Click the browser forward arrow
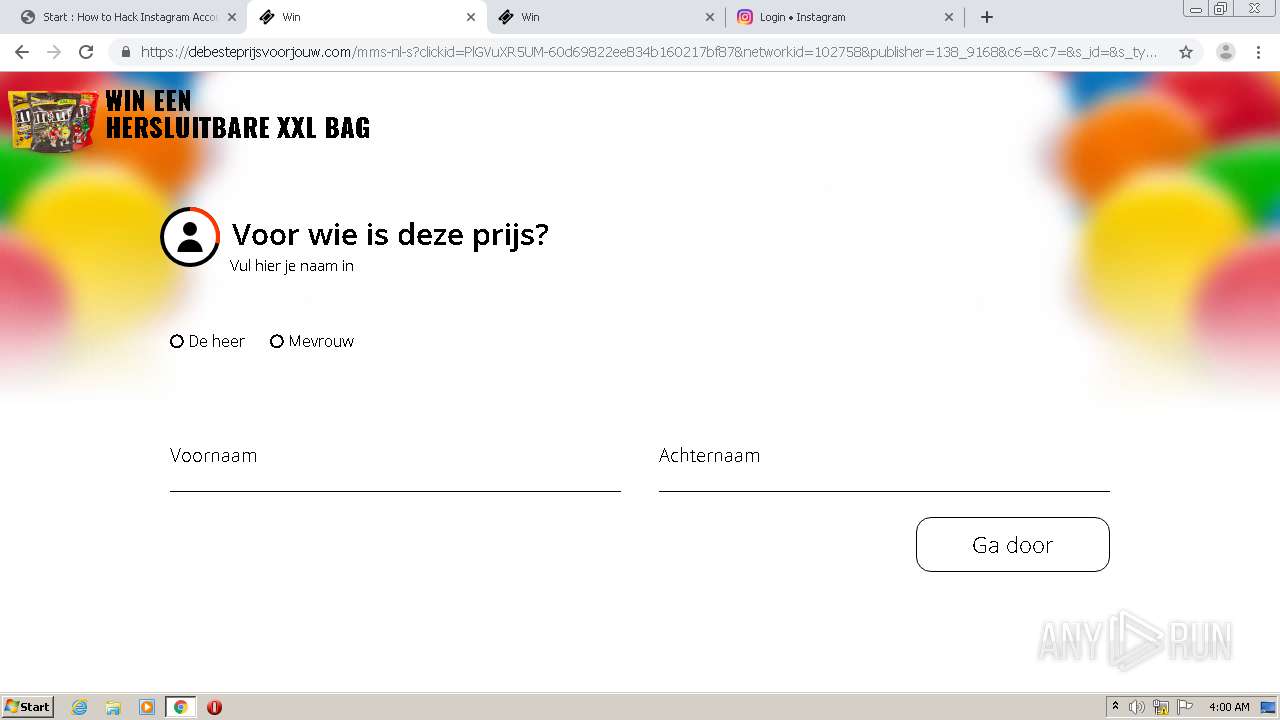 click(x=54, y=52)
